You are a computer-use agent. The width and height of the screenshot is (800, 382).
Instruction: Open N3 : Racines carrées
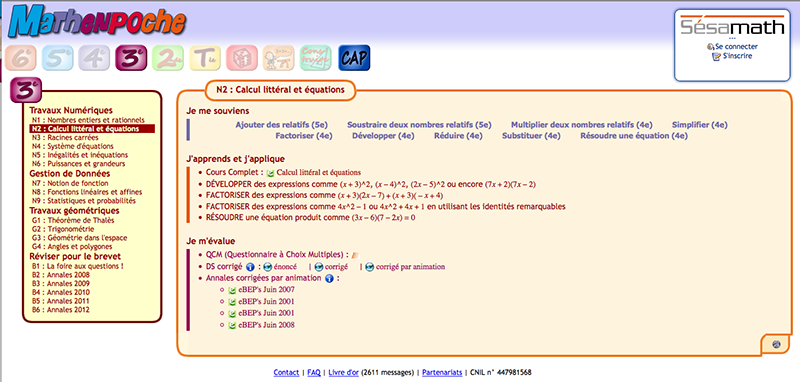(x=65, y=138)
